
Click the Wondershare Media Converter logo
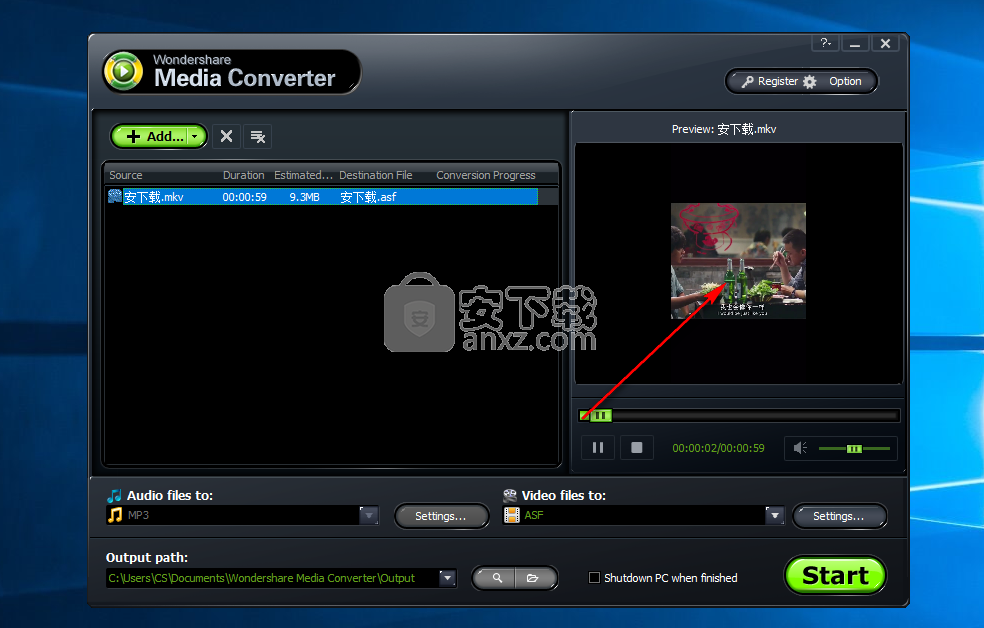click(232, 72)
